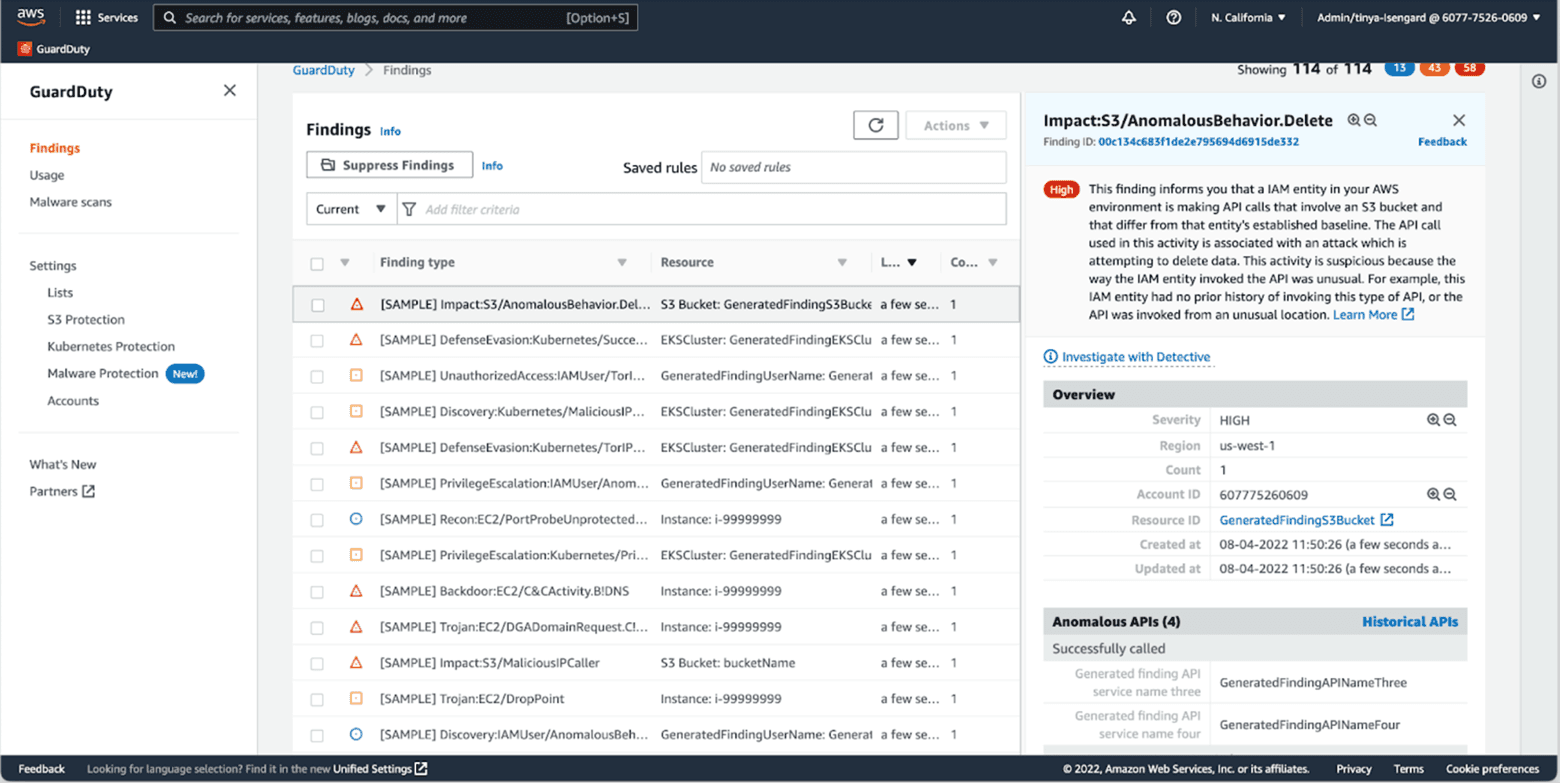Click the Investigate with Detective info icon

(1050, 356)
